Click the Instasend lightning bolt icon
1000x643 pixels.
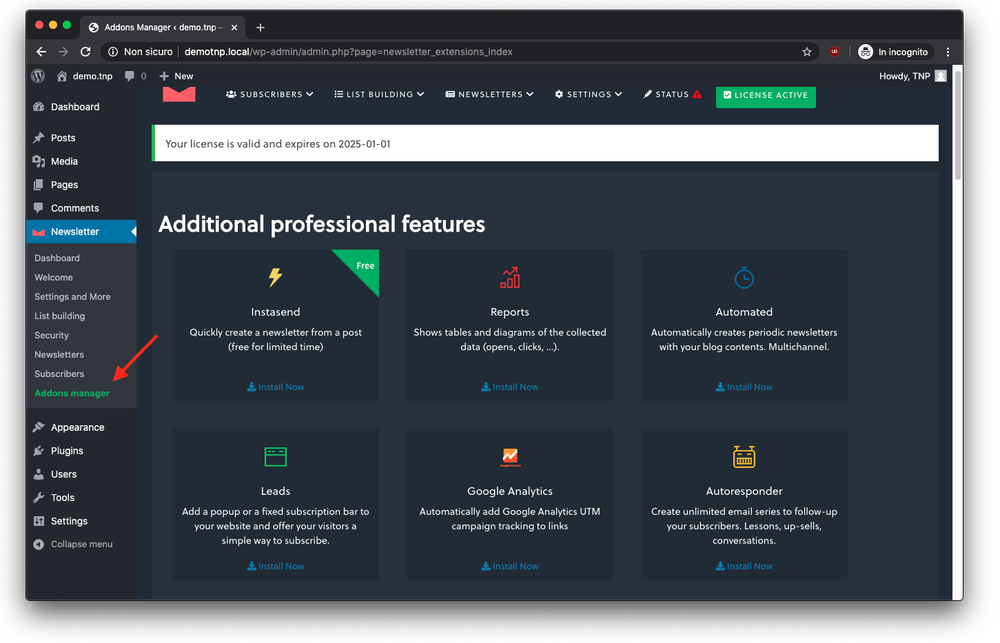(x=275, y=277)
